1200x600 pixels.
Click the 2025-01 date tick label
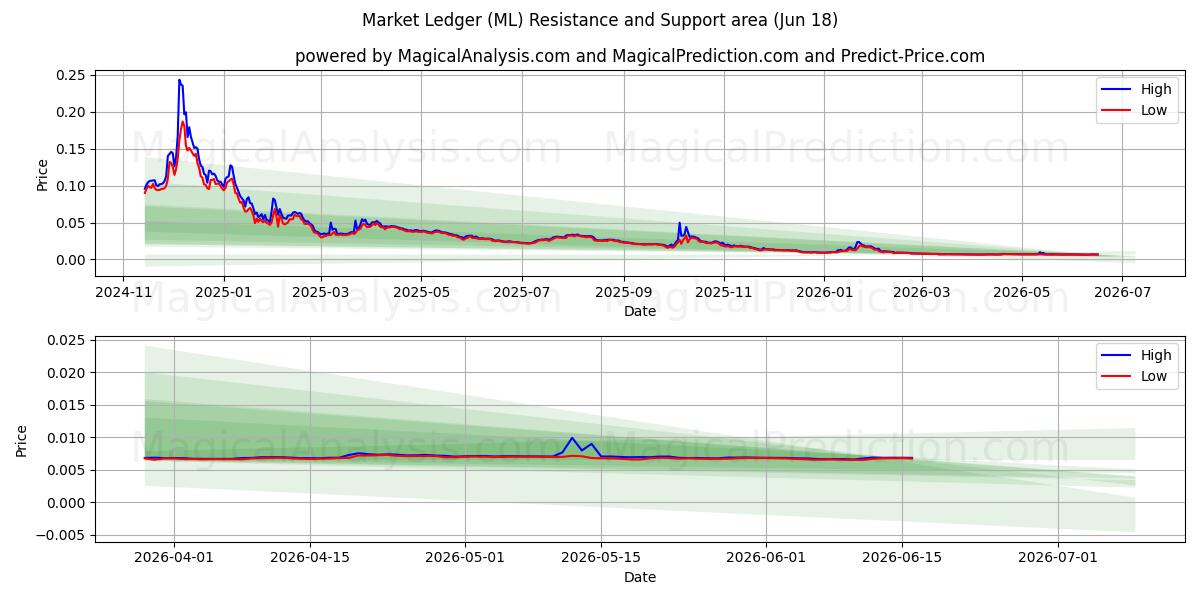point(224,292)
